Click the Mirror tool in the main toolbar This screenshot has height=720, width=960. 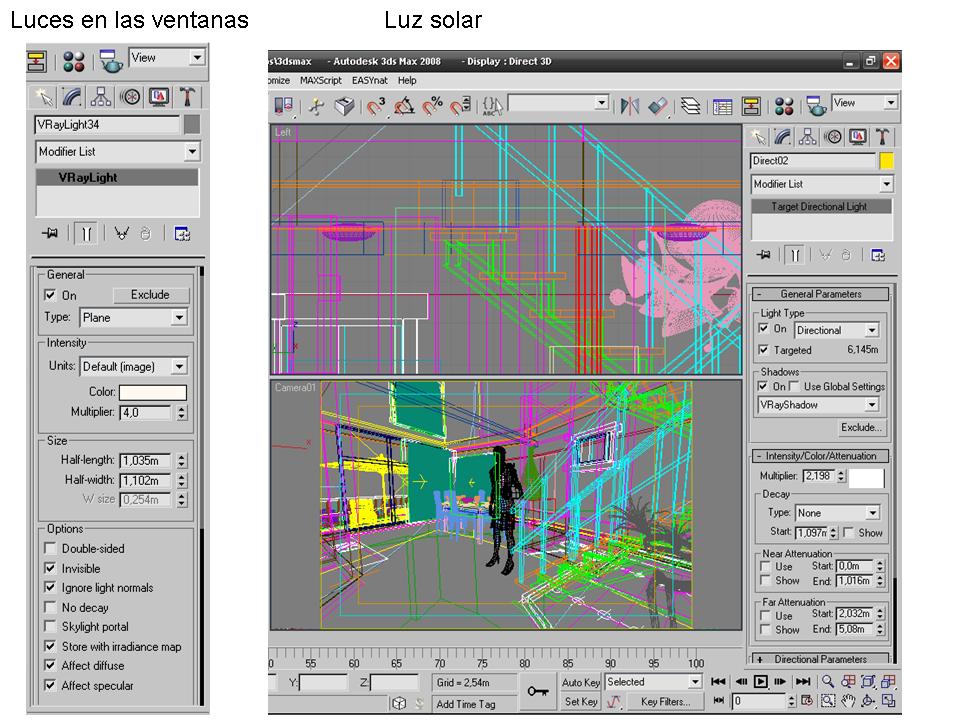click(x=629, y=107)
